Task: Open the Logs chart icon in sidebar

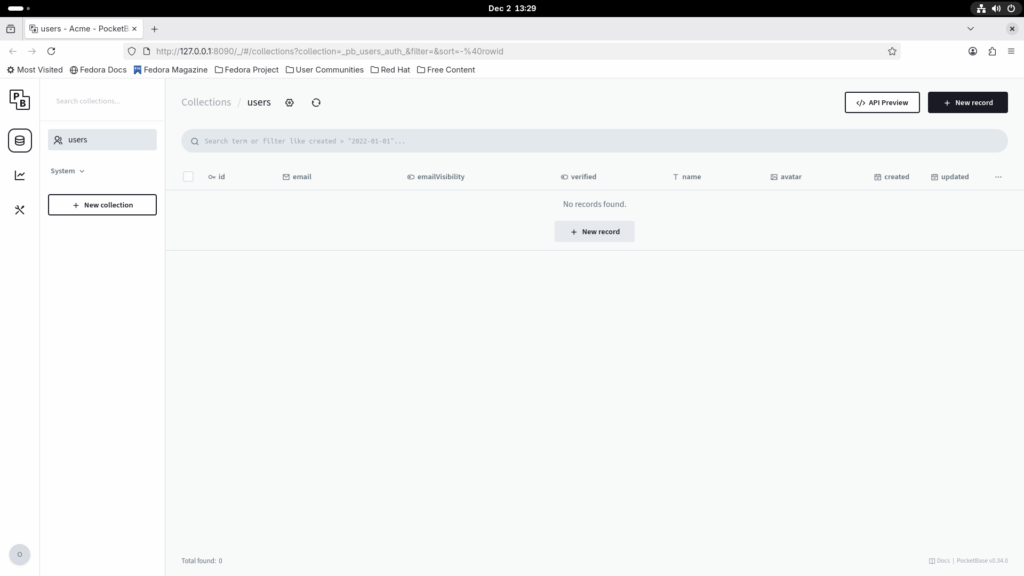Action: point(20,175)
